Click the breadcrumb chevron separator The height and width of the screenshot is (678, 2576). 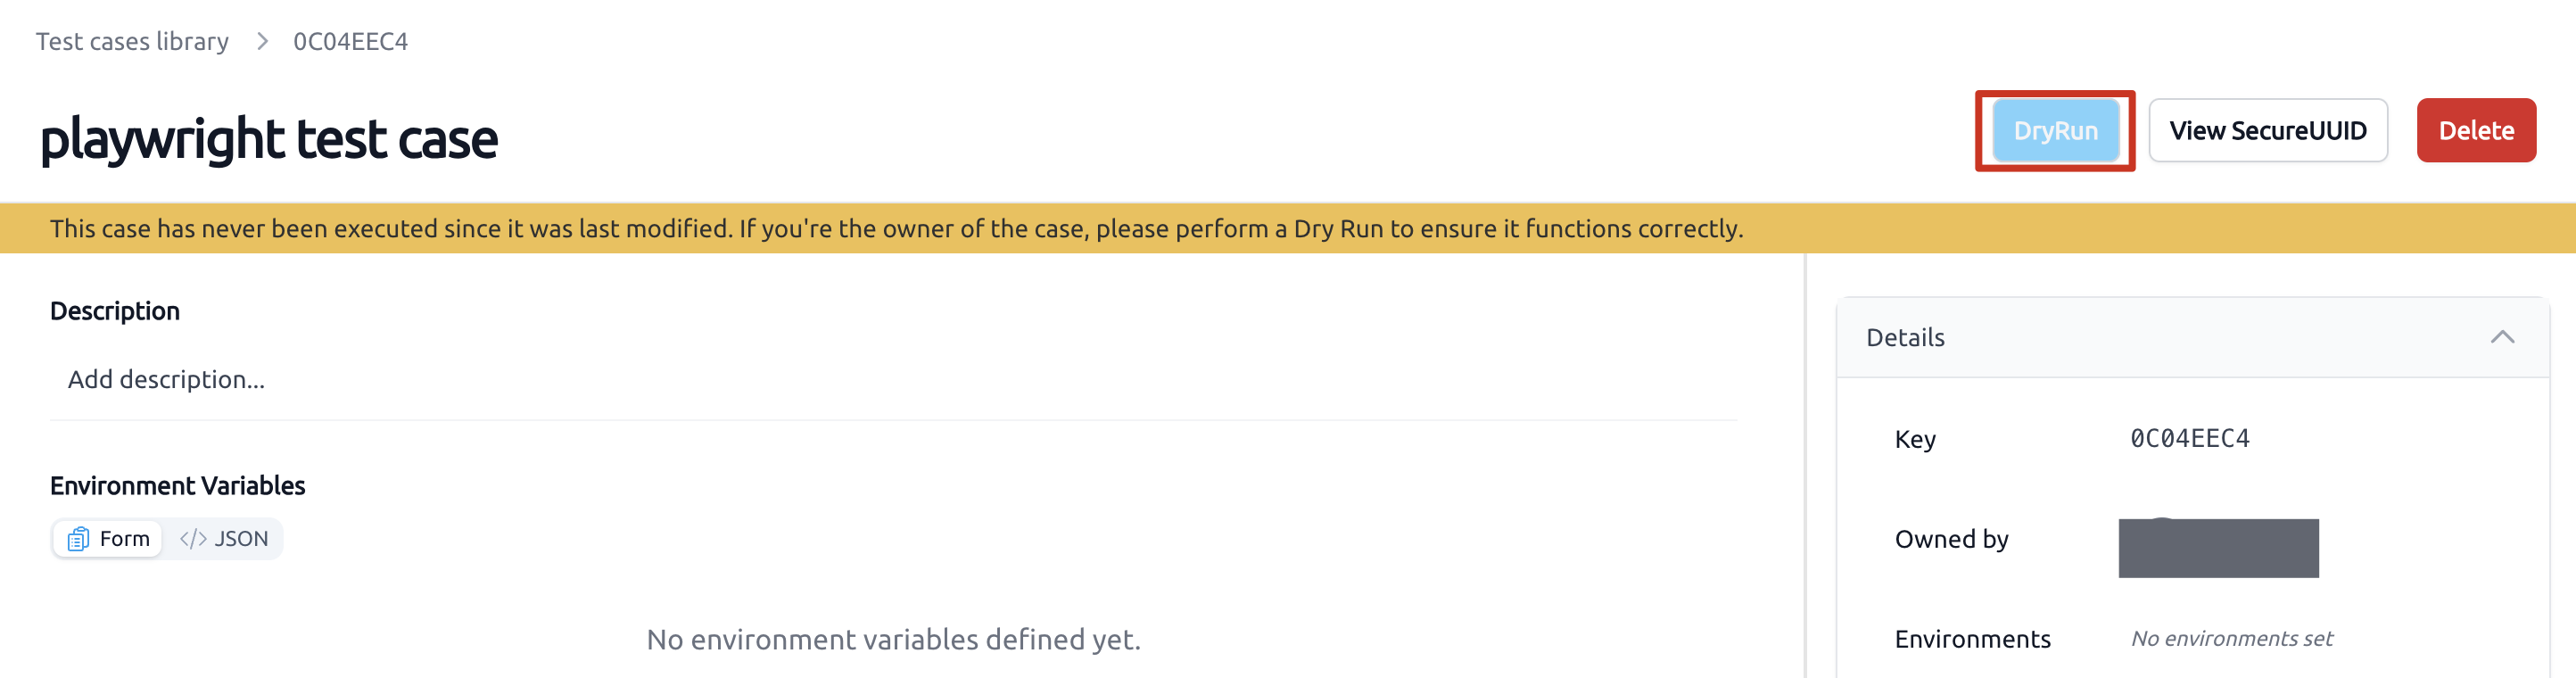click(x=262, y=41)
